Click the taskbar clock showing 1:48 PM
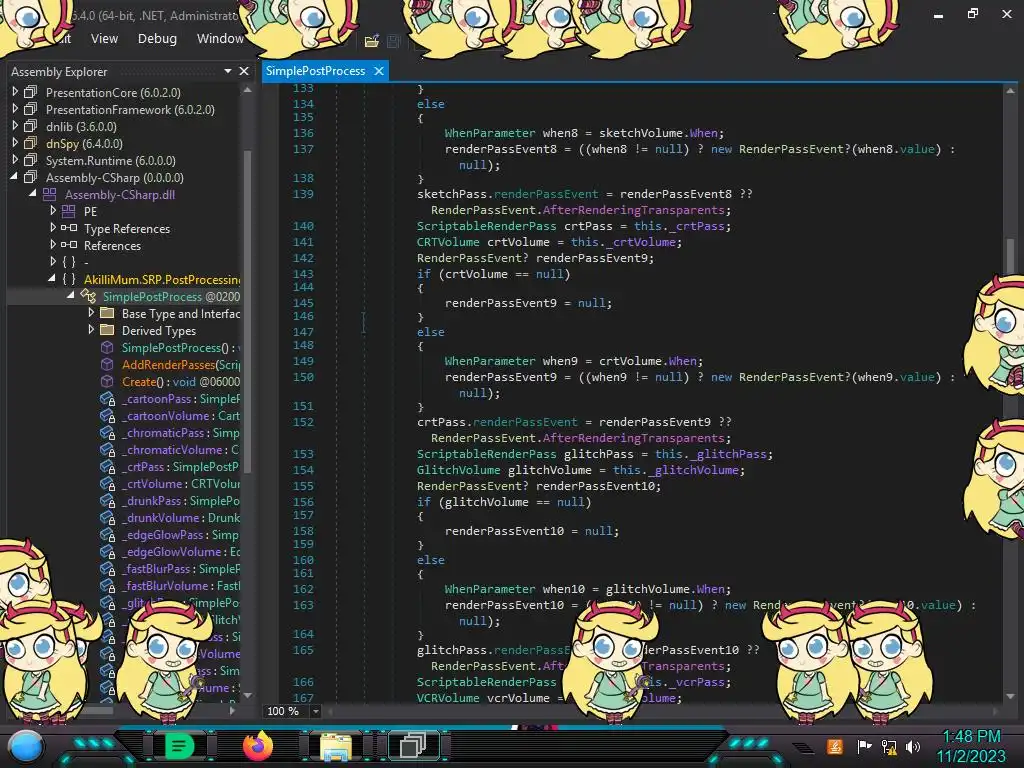Image resolution: width=1024 pixels, height=768 pixels. coord(972,737)
